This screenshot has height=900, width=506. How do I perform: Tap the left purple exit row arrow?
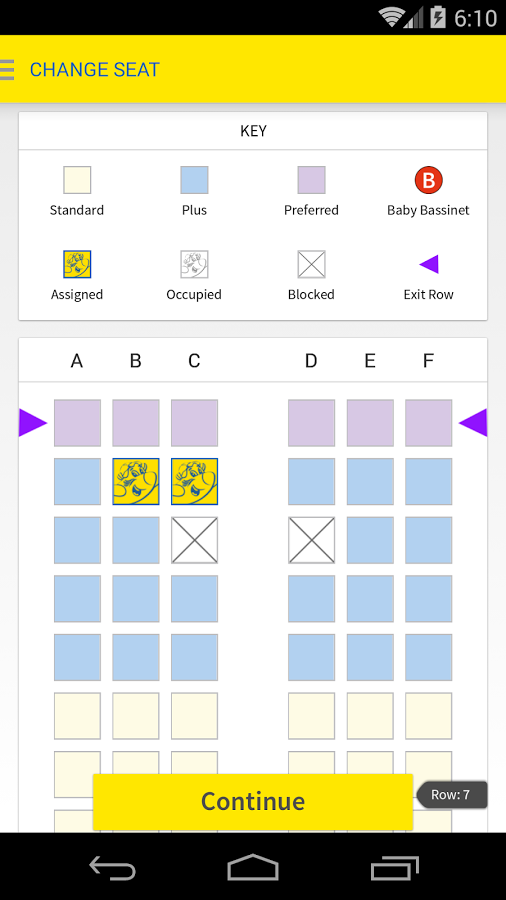[x=33, y=423]
